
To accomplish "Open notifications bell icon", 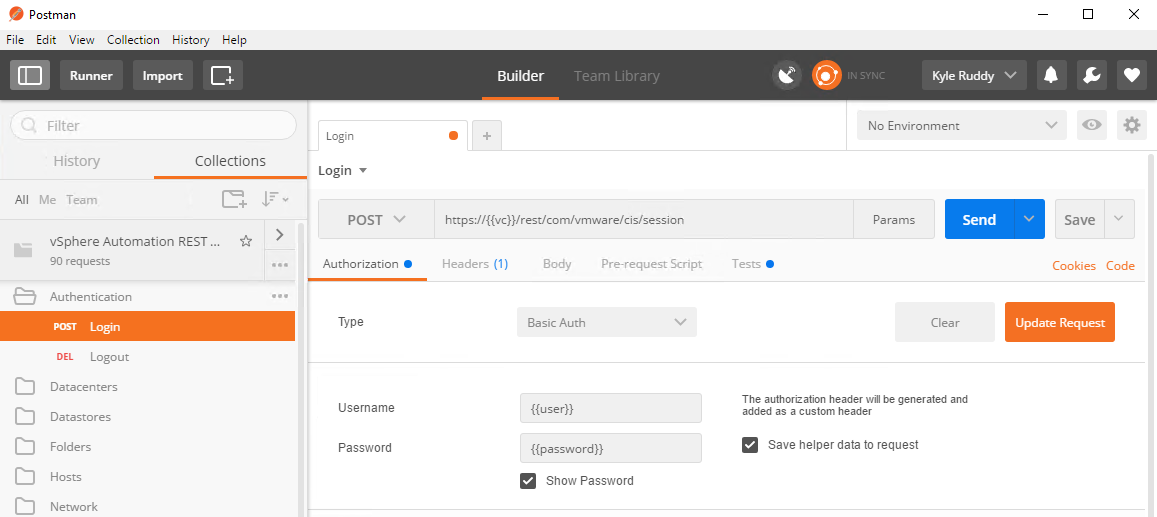I will tap(1050, 75).
